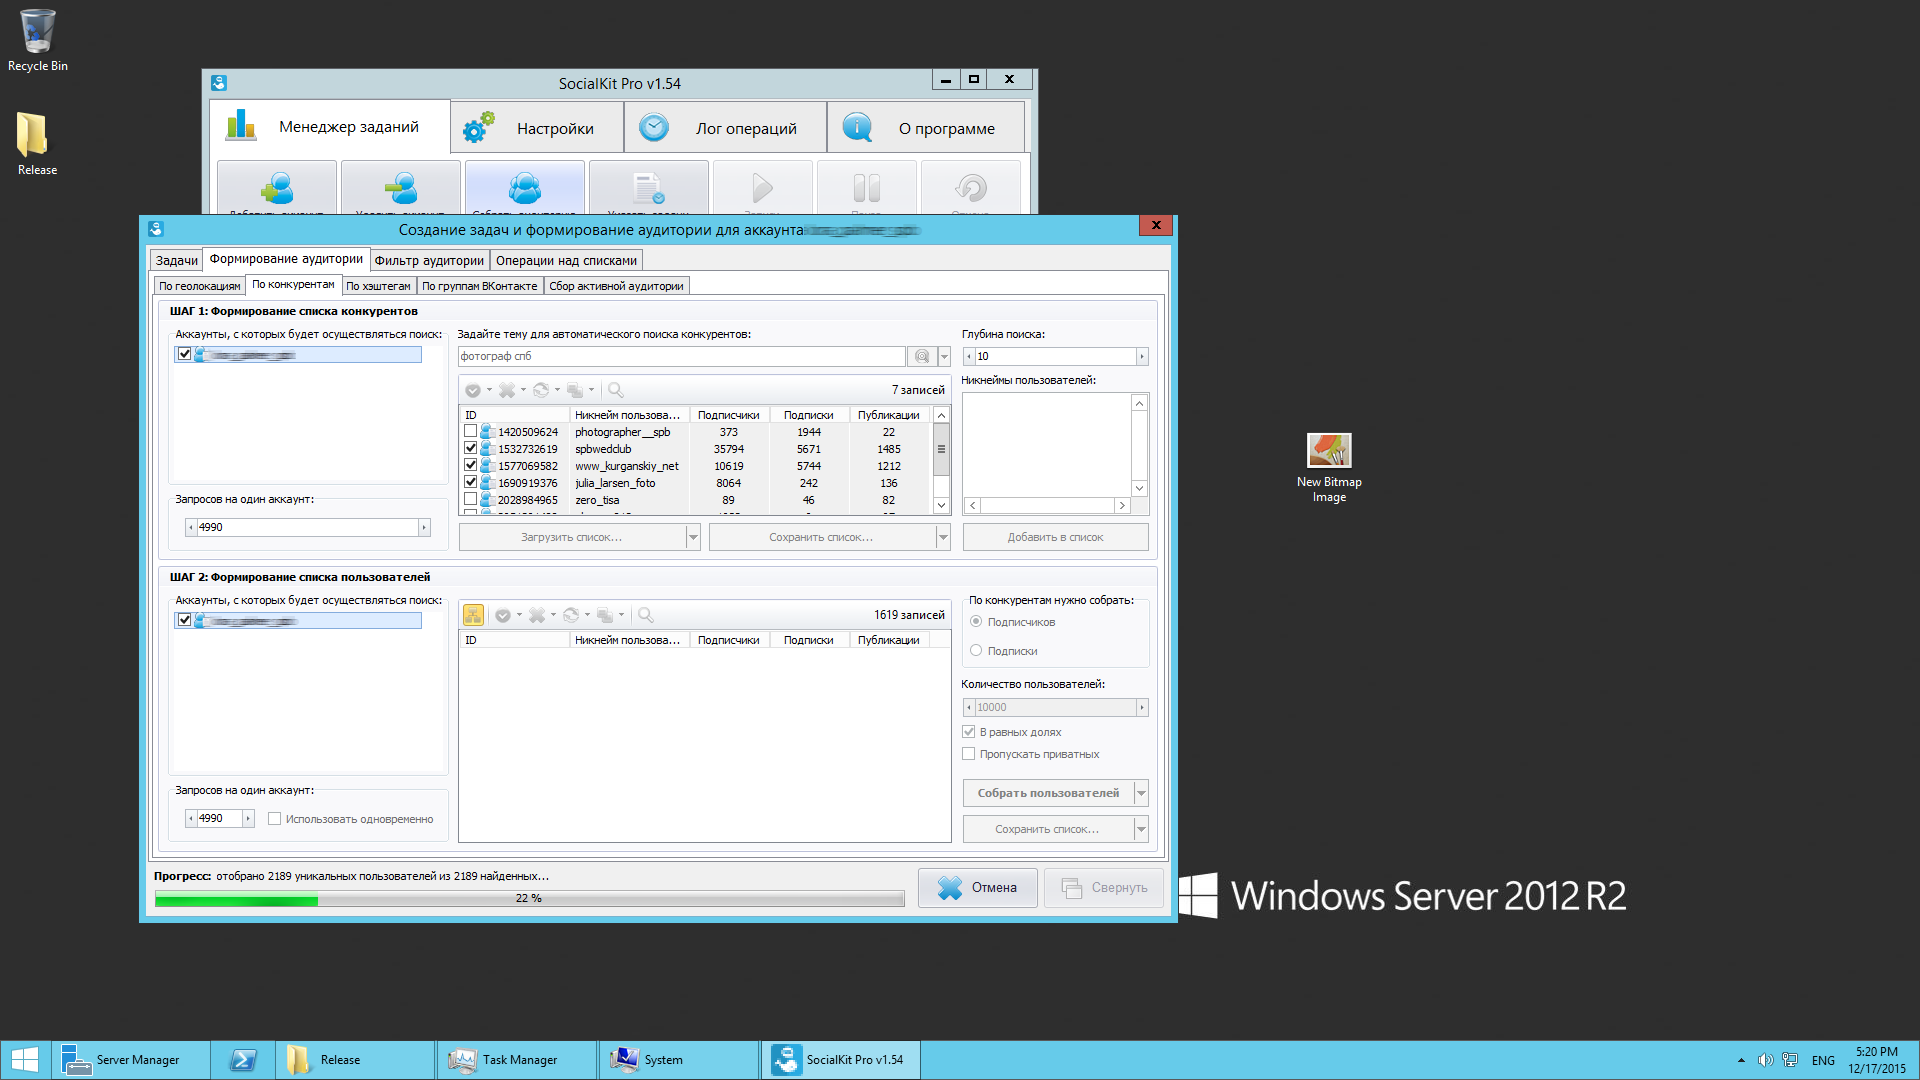Switch to the 'По геолокациям' sub-tab
The width and height of the screenshot is (1920, 1080).
pos(200,286)
